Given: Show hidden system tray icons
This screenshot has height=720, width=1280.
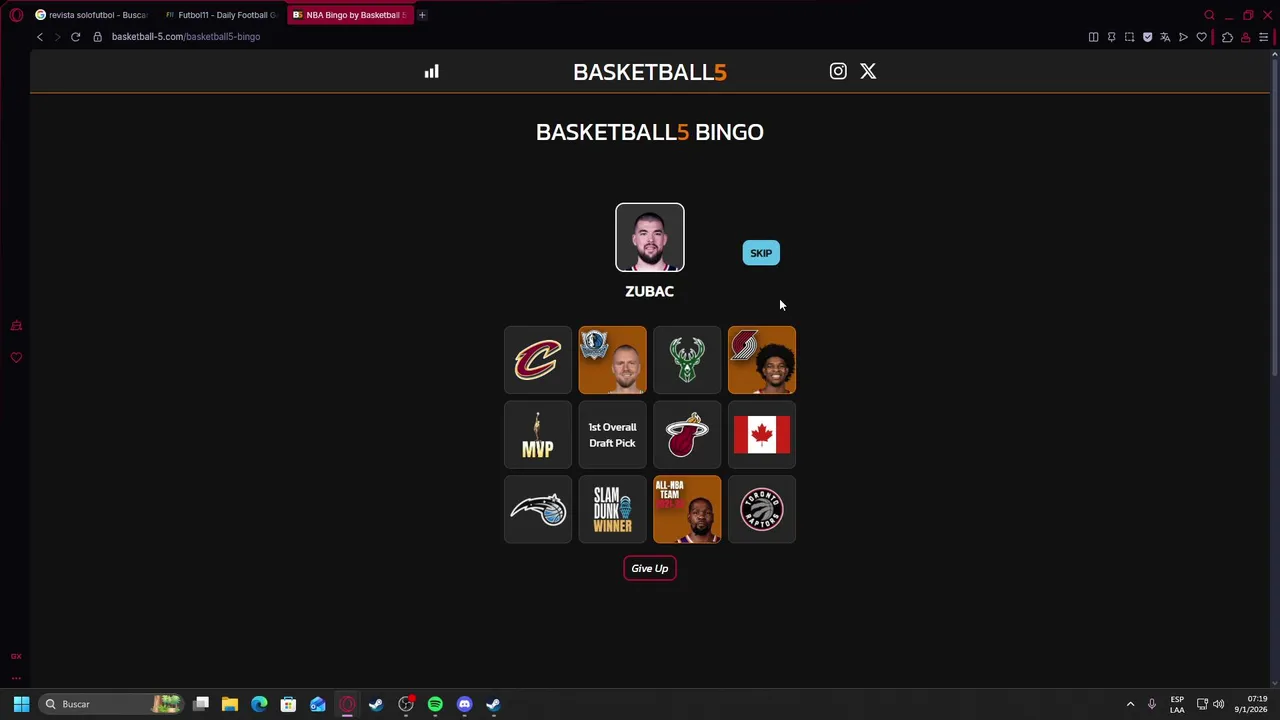Looking at the screenshot, I should (1131, 704).
